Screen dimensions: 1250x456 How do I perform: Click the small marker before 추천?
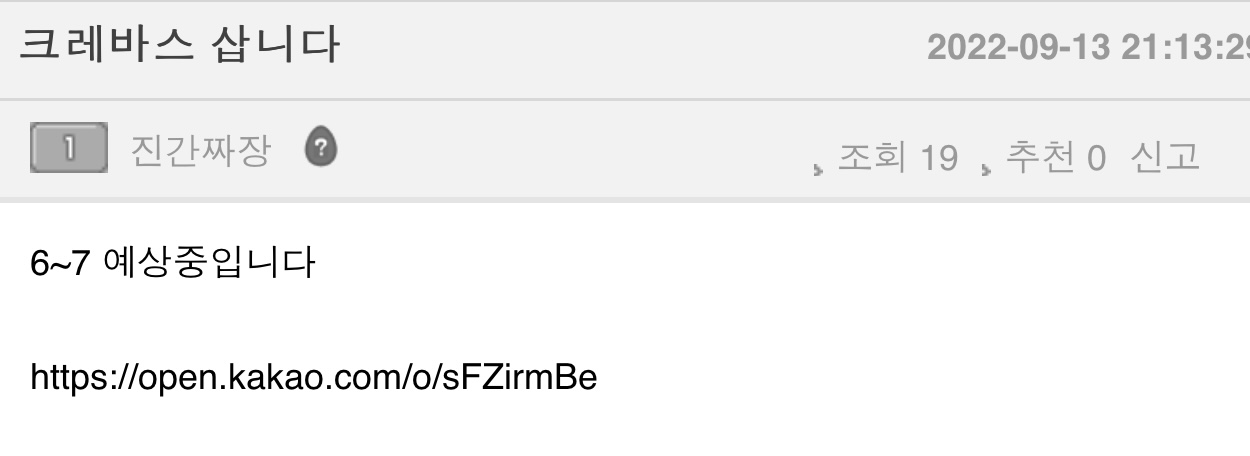(x=987, y=168)
